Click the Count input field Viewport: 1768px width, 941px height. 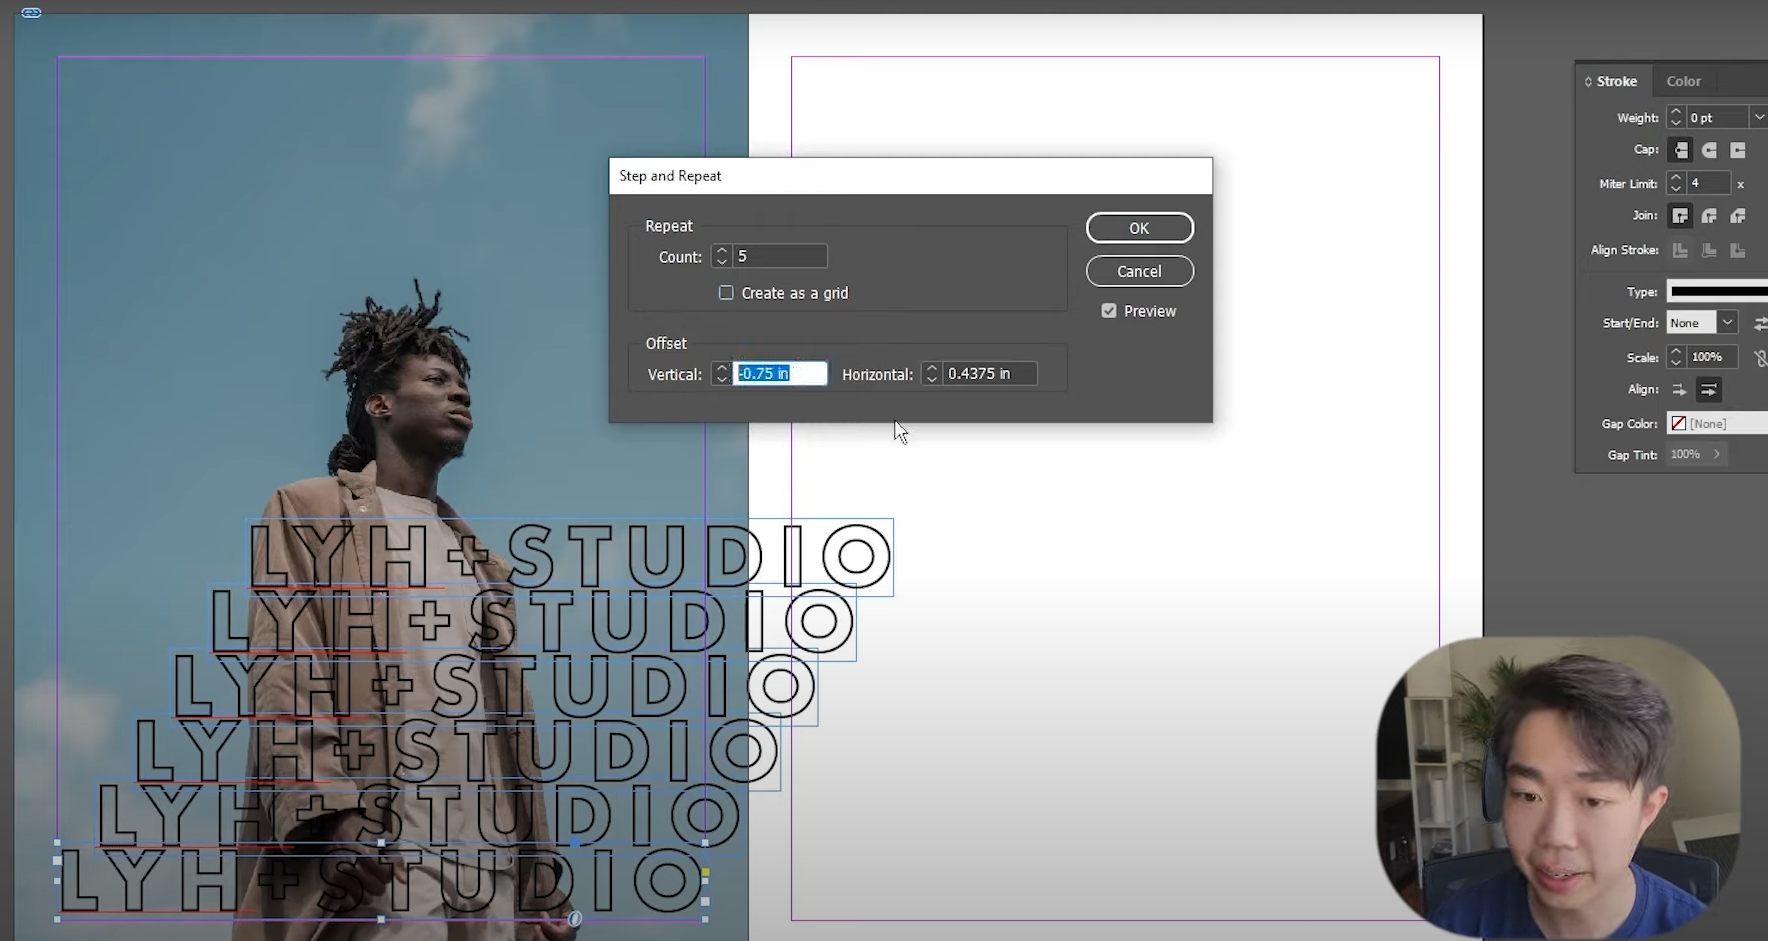click(x=780, y=257)
